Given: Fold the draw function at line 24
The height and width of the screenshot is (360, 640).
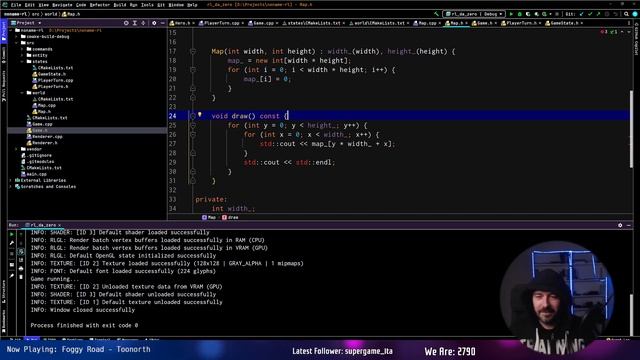Looking at the screenshot, I should click(x=193, y=116).
